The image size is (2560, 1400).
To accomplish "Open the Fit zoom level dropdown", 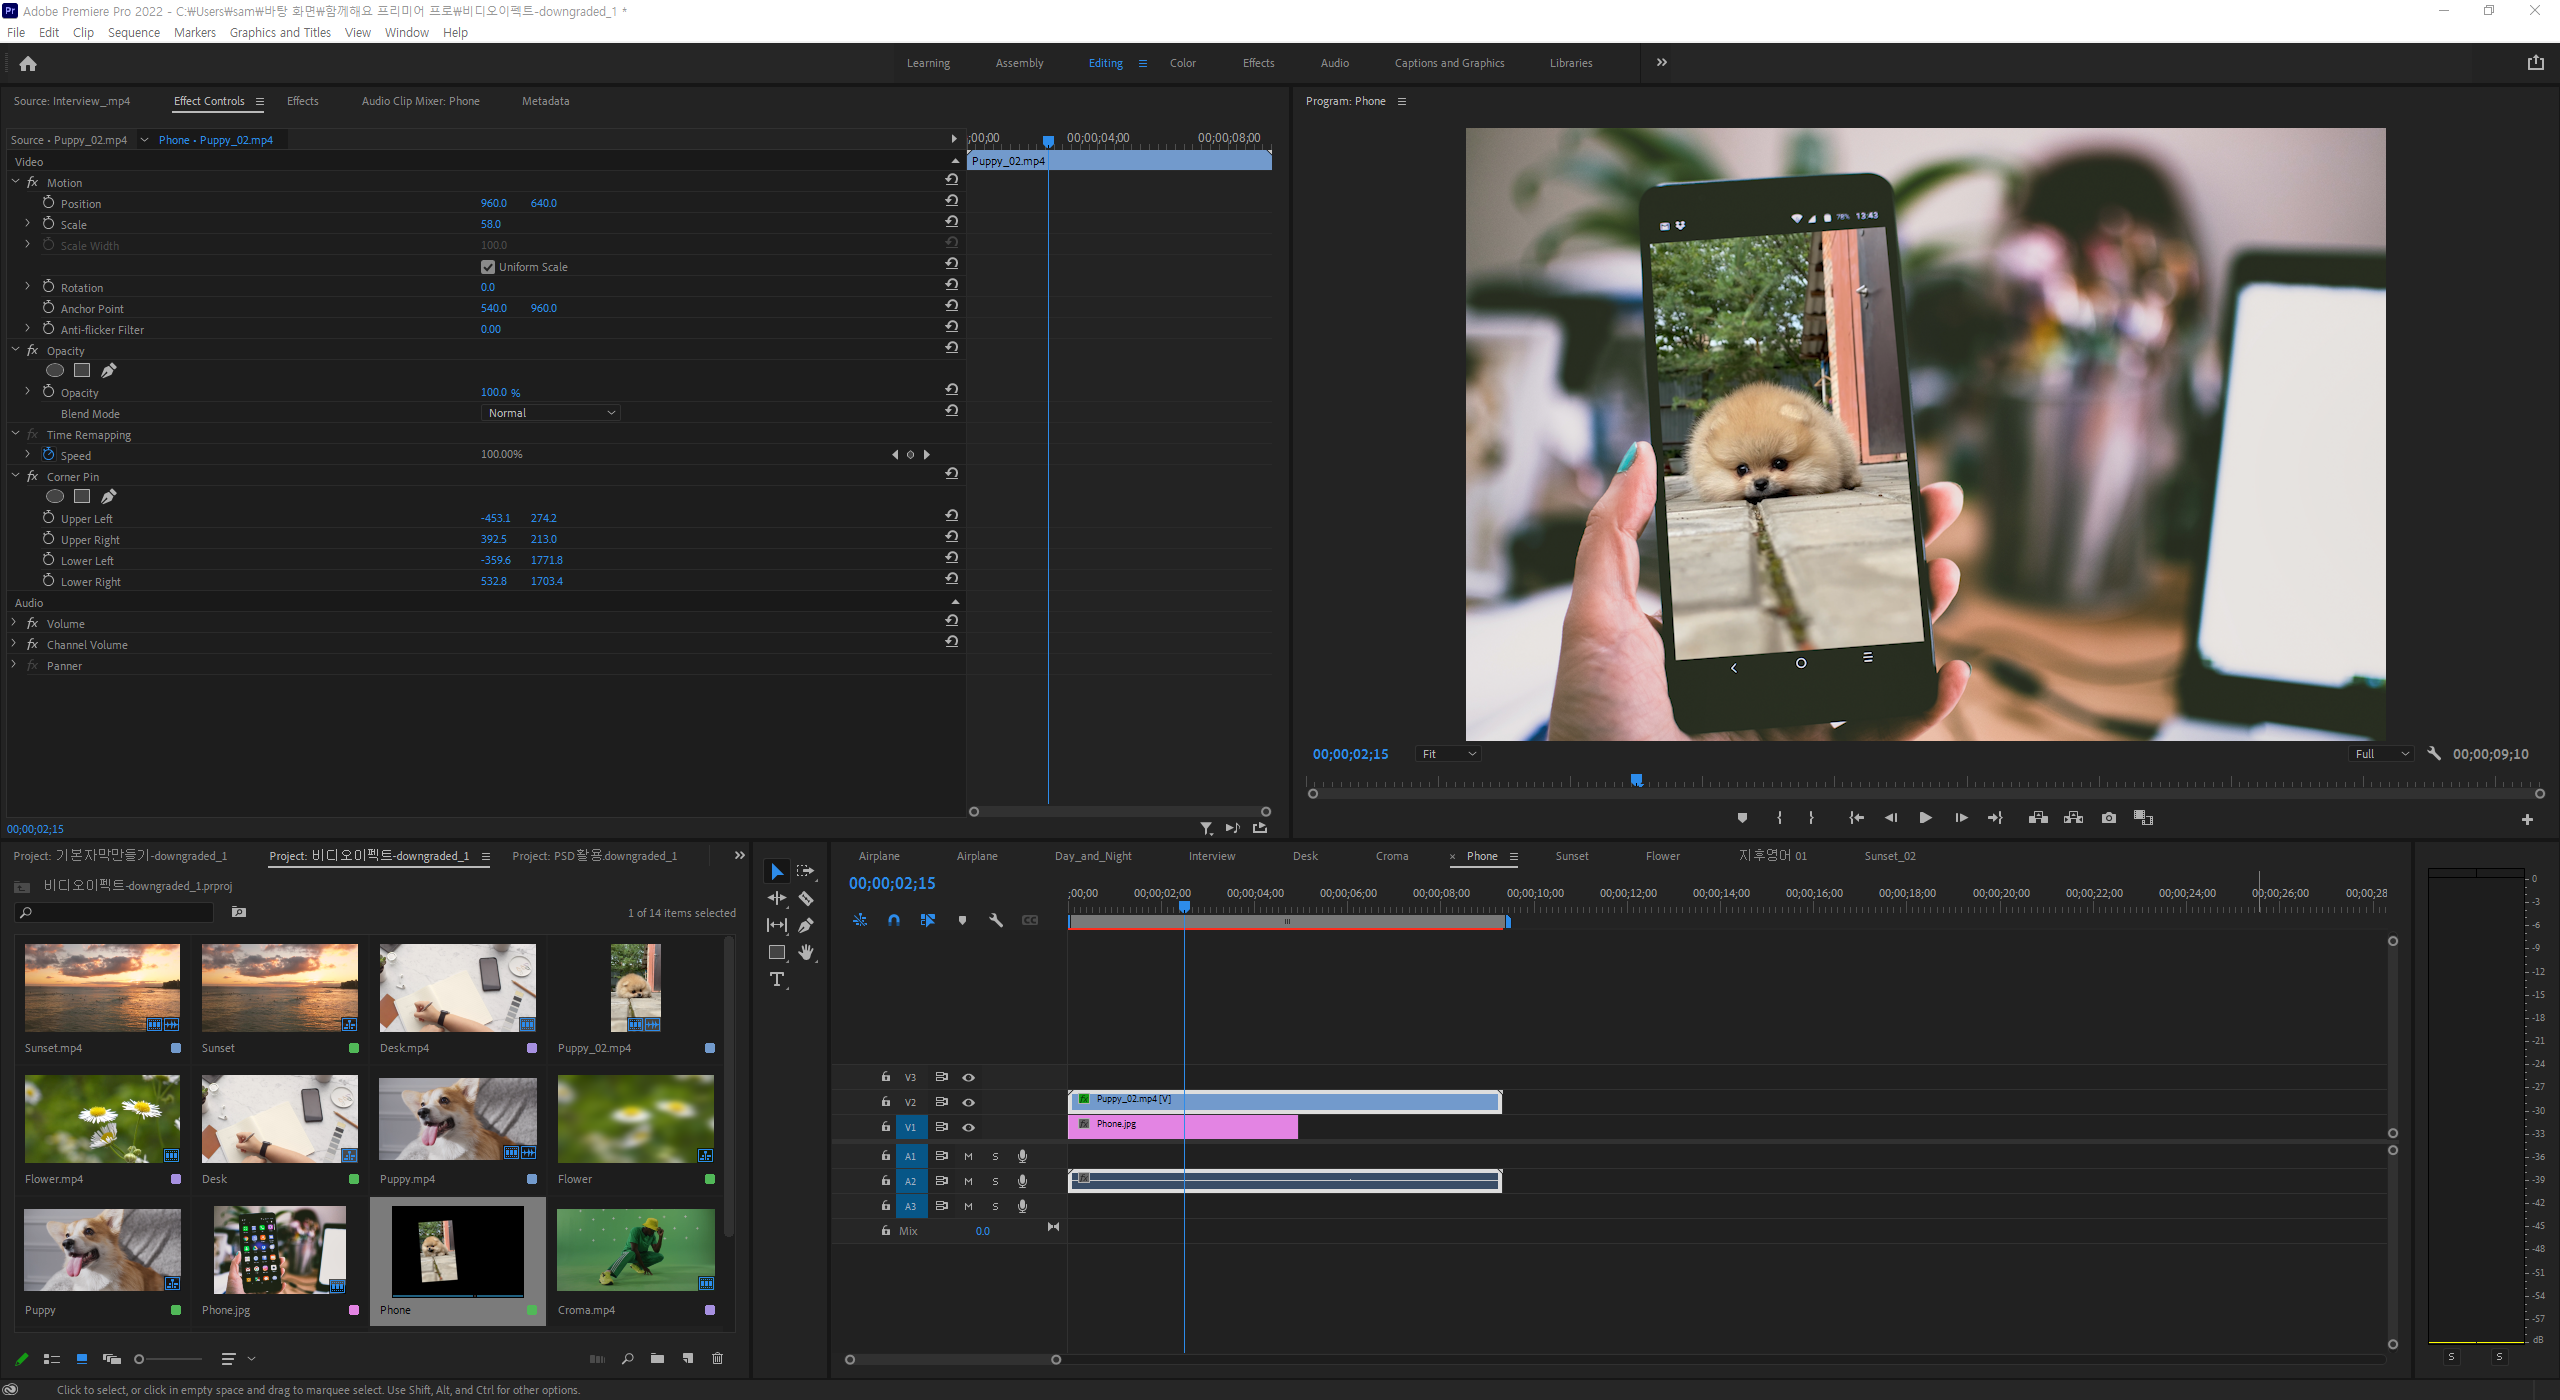I will pyautogui.click(x=1448, y=754).
